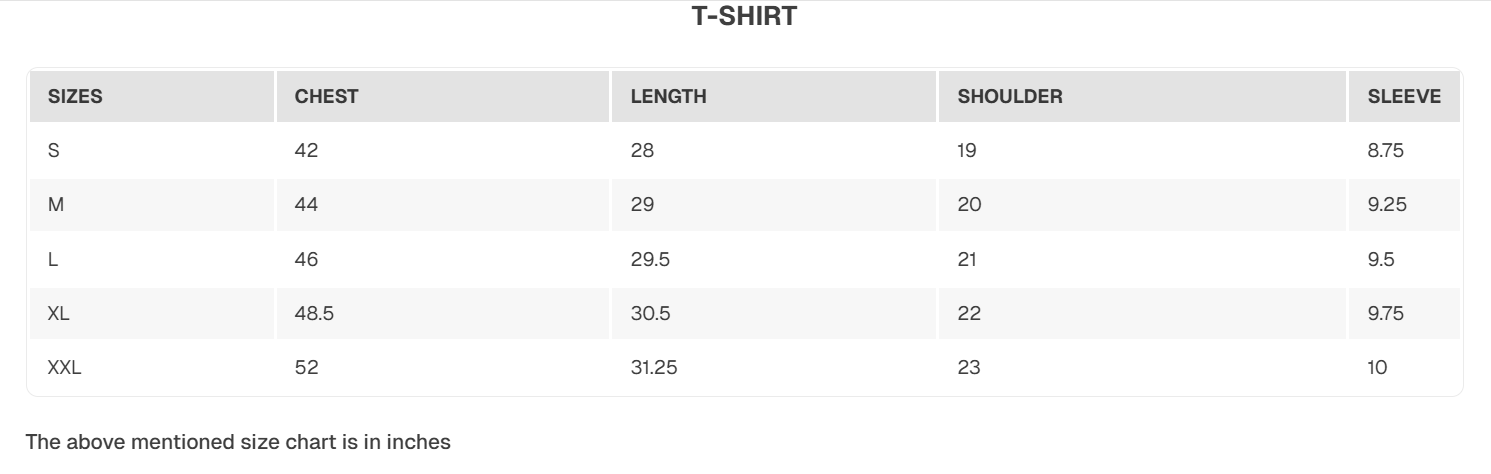
Task: Select shoulder value 19 for S
Action: click(967, 151)
